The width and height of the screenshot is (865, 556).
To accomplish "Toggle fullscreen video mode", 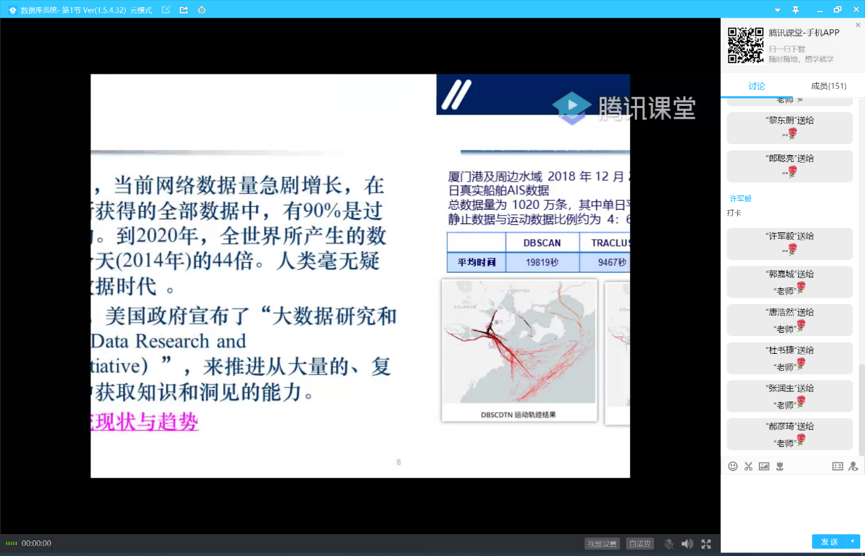I will coord(706,544).
